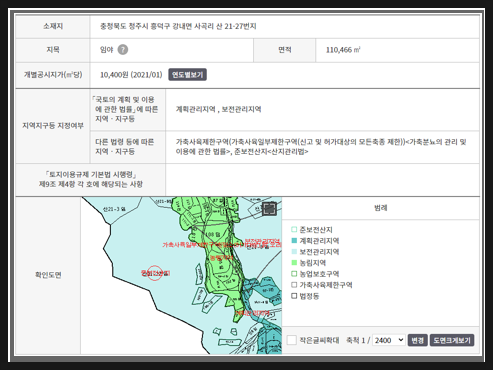
Task: Select the text 계획관리지역 , 보전관리지역
Action: pos(218,109)
